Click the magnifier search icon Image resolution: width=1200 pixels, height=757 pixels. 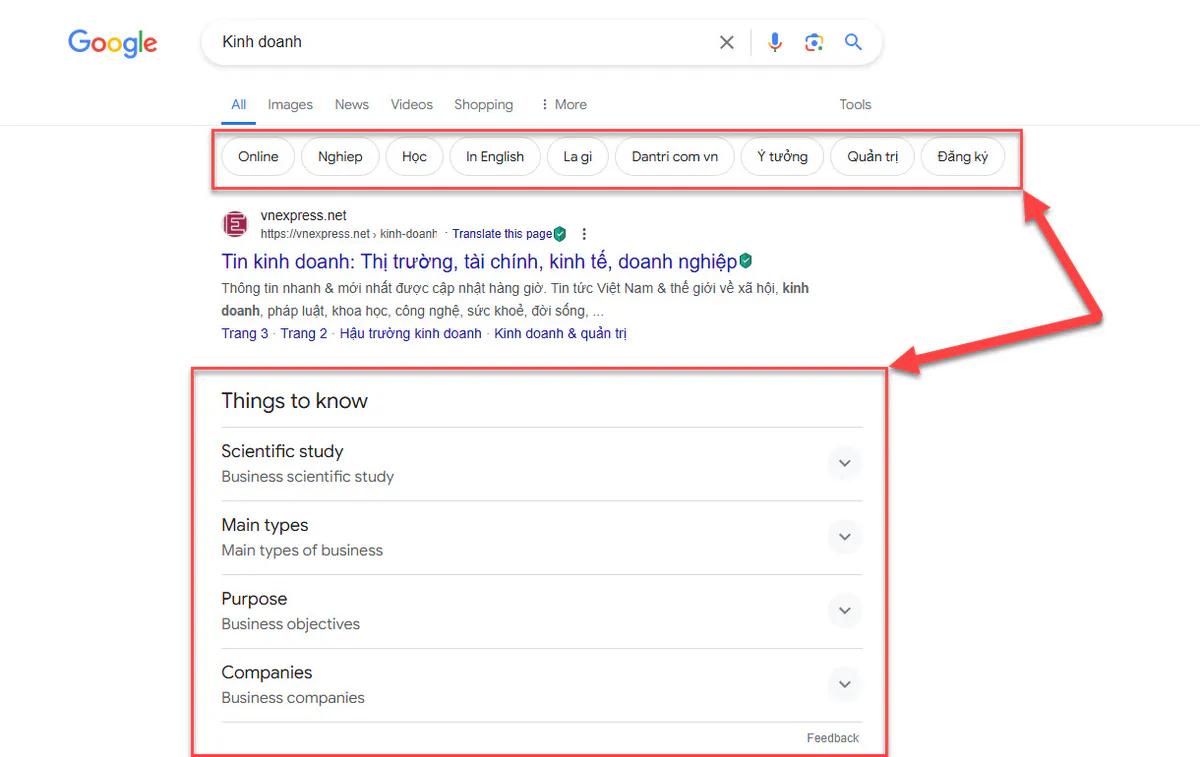pyautogui.click(x=853, y=42)
